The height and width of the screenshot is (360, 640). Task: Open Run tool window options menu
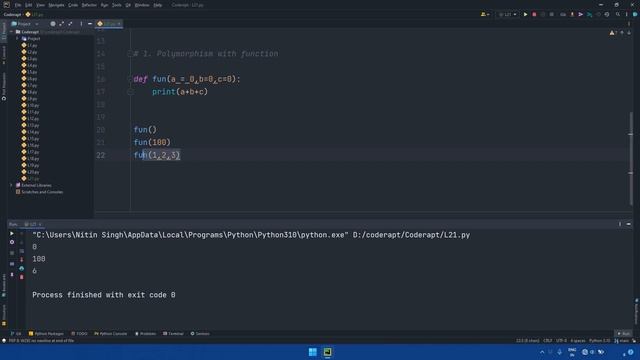pos(620,224)
